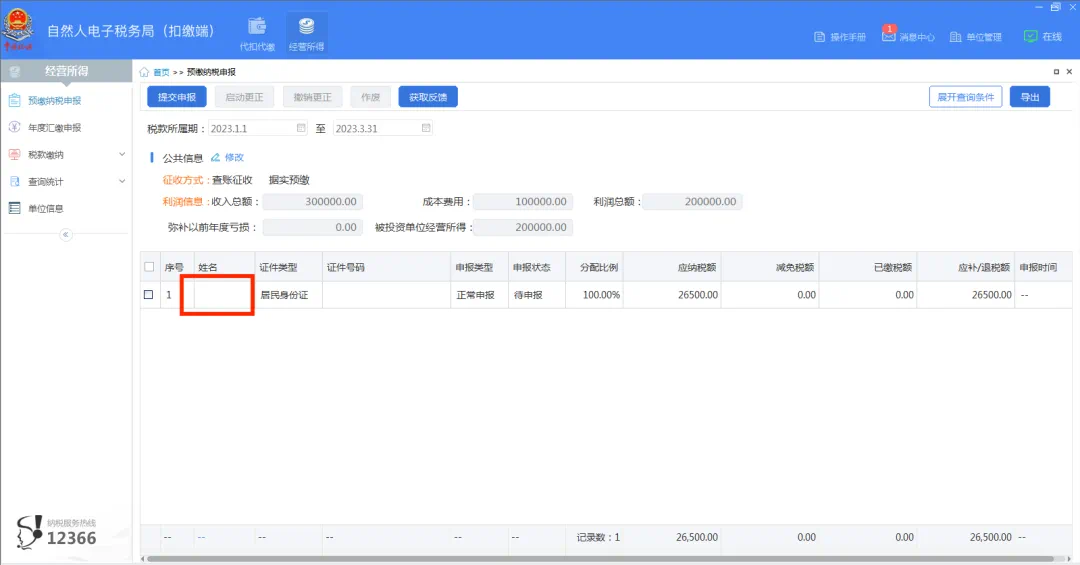Tick the checkbox for row 1
Screen dimensions: 1080x565
(x=149, y=295)
